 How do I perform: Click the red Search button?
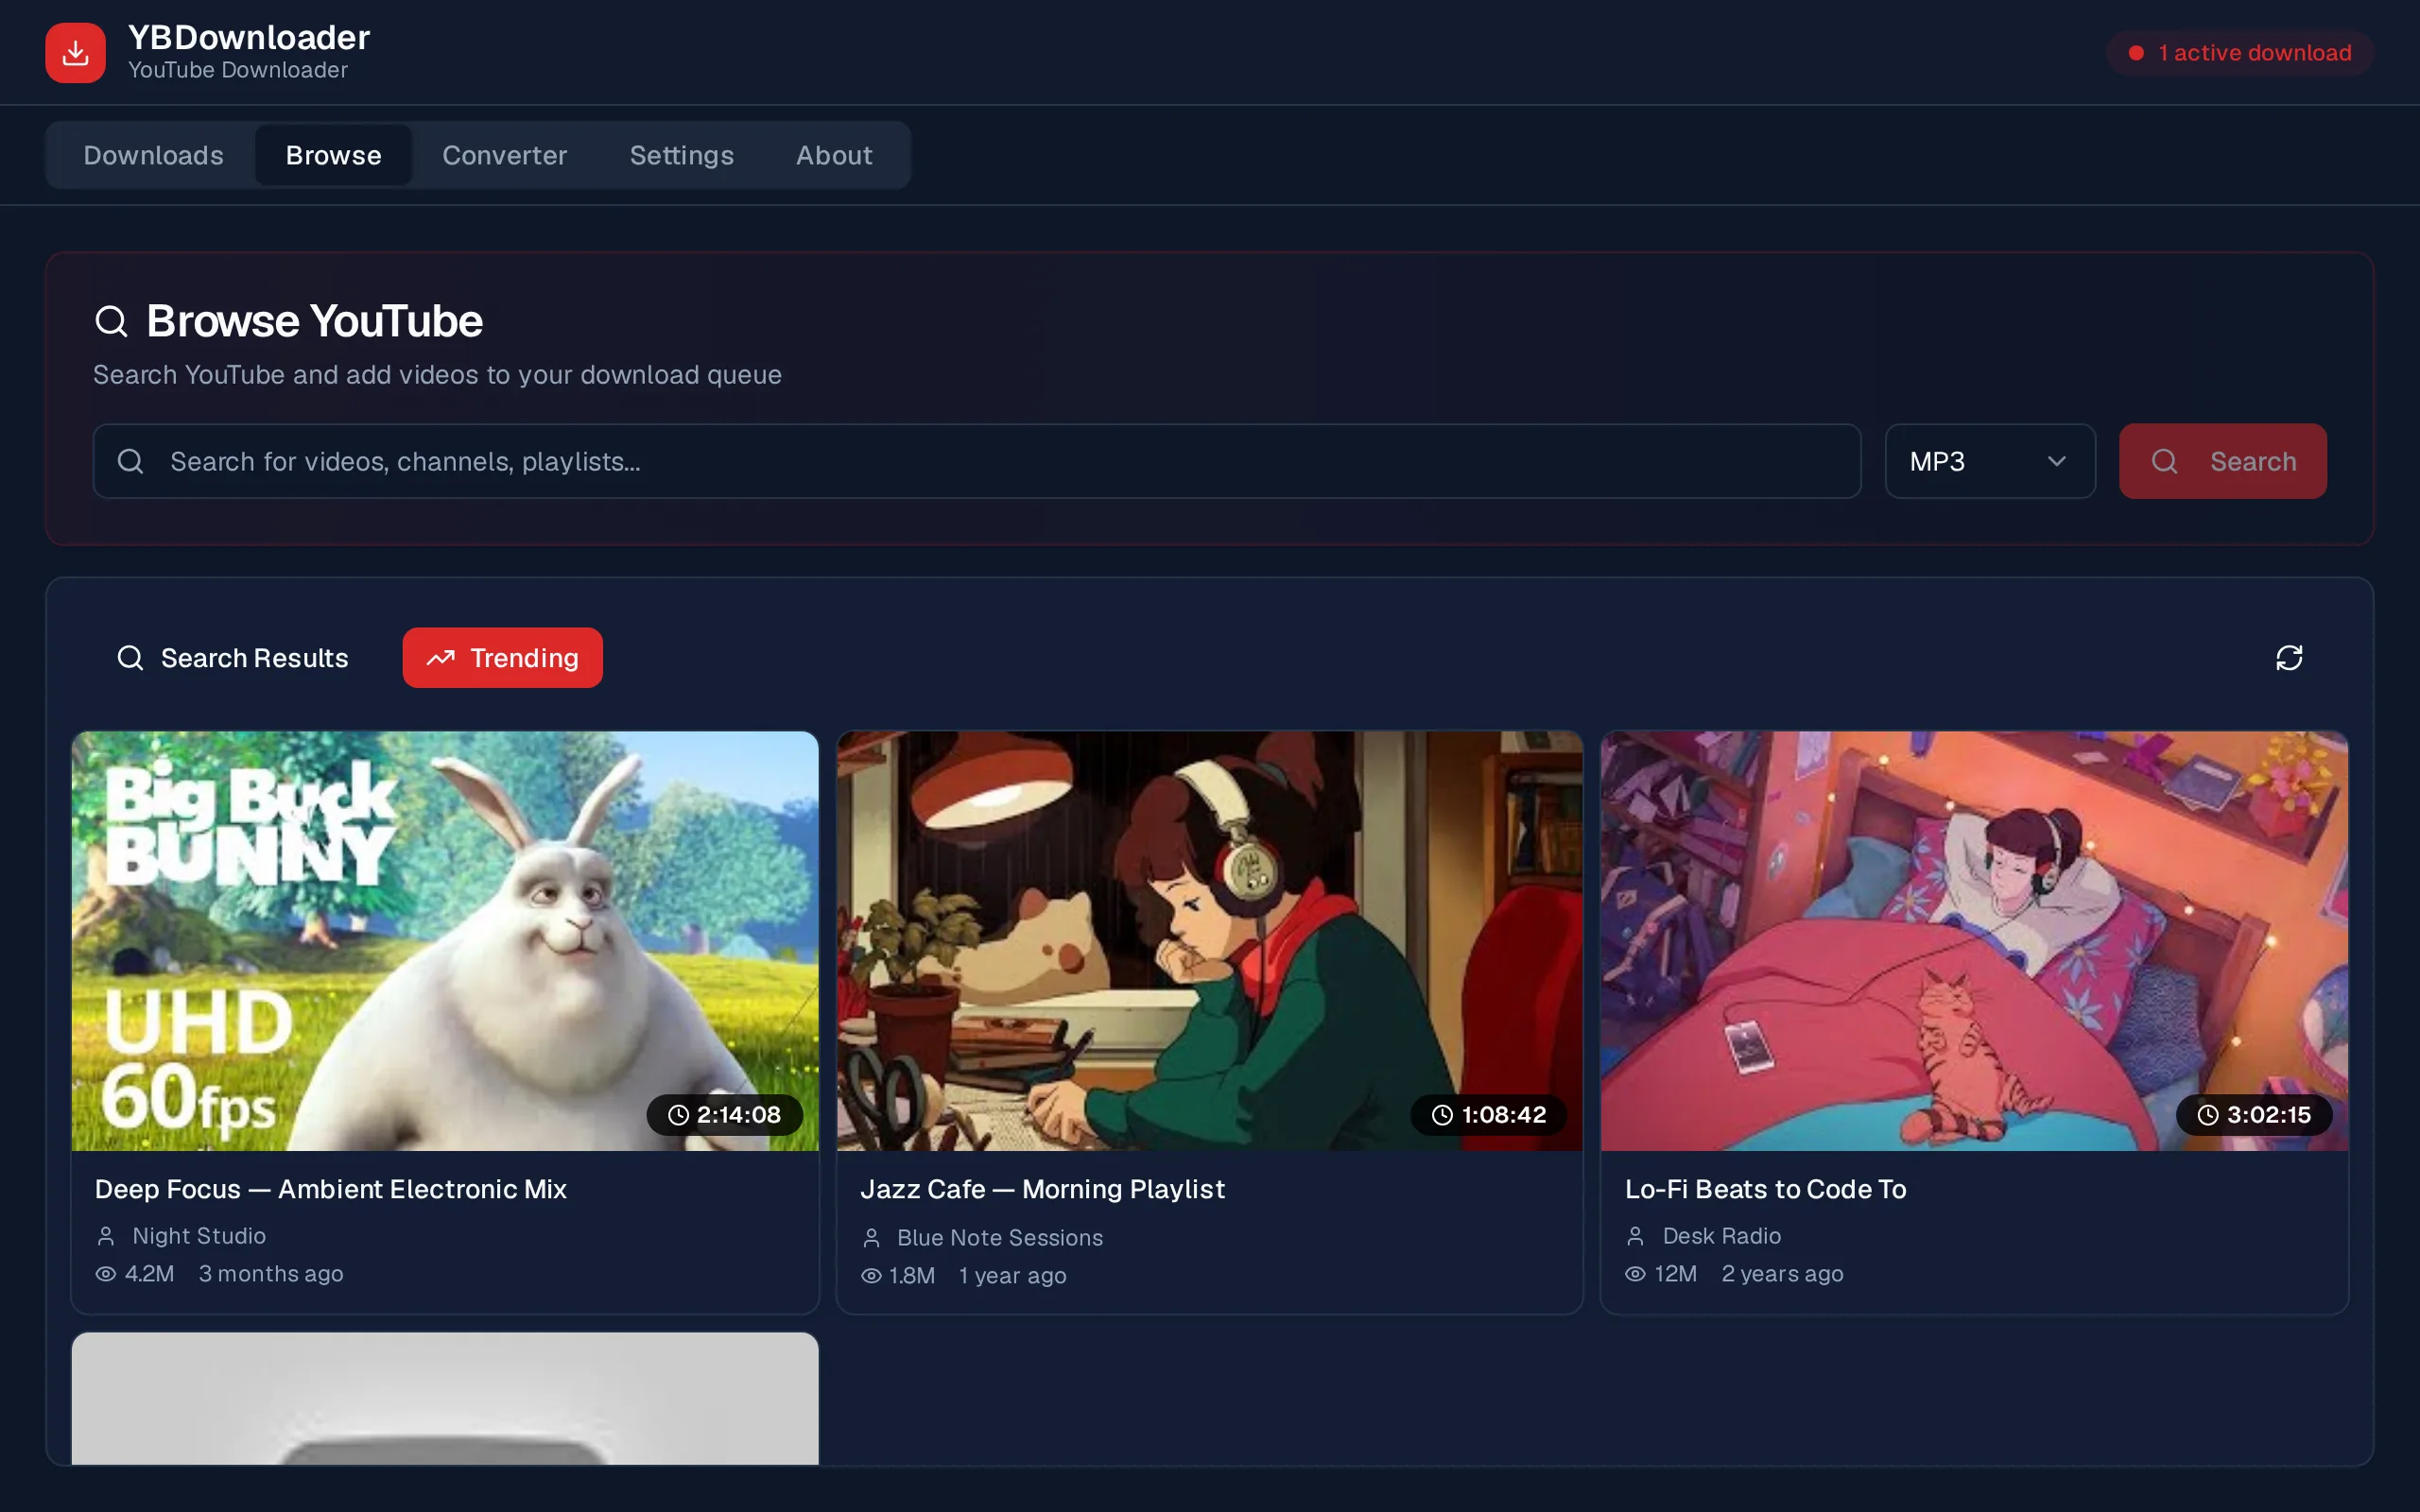coord(2223,461)
